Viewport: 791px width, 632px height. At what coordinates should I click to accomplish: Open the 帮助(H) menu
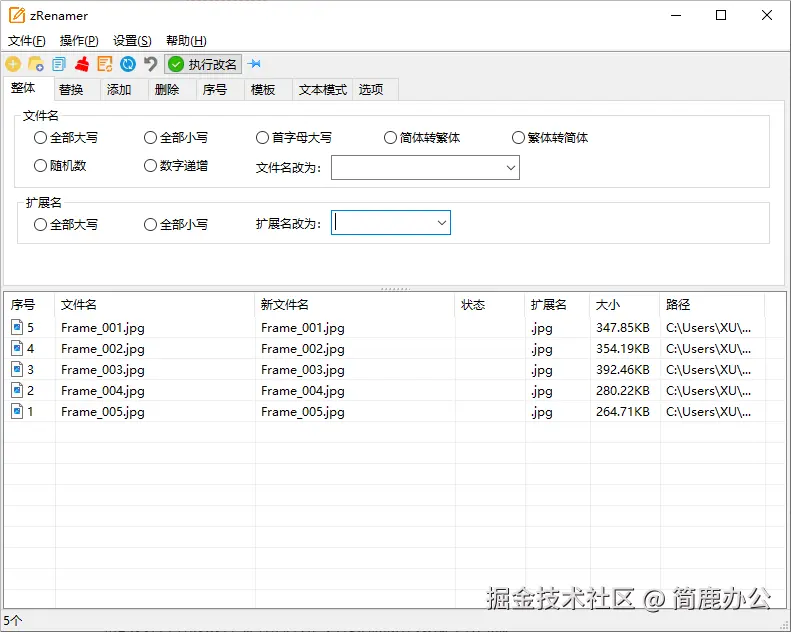point(186,41)
